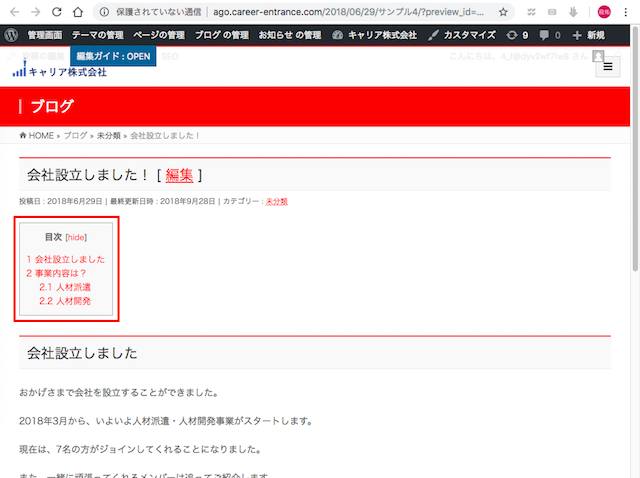Collapse table of contents with hide
Image resolution: width=640 pixels, height=478 pixels.
[76, 237]
